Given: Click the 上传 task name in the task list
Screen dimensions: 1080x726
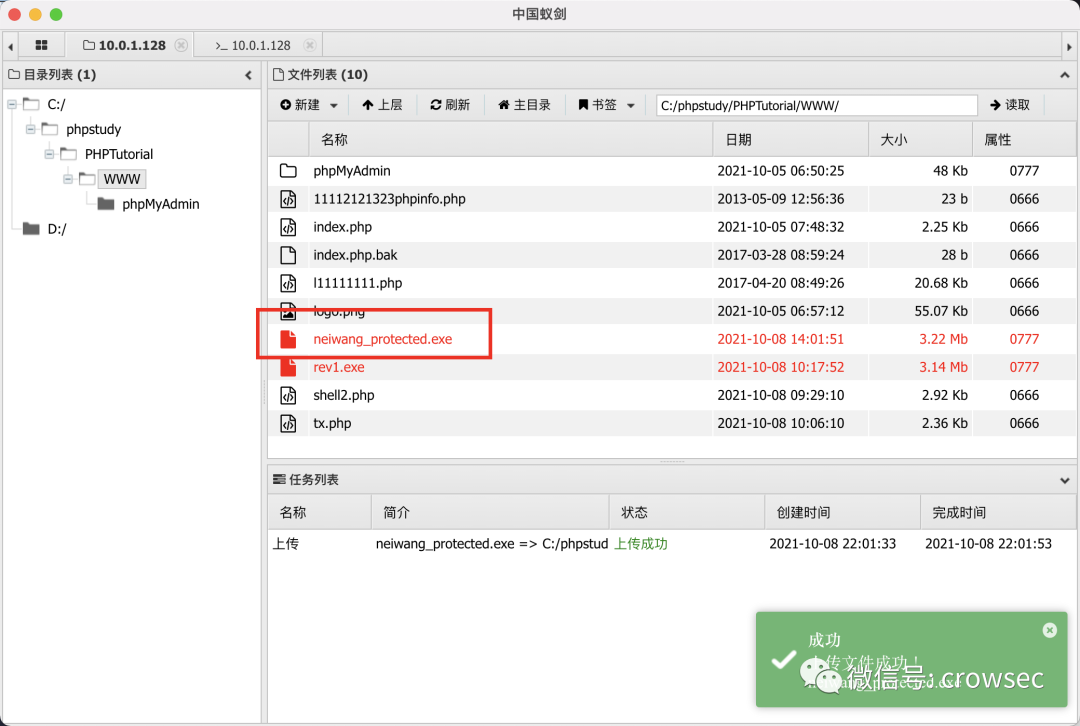Looking at the screenshot, I should (285, 543).
